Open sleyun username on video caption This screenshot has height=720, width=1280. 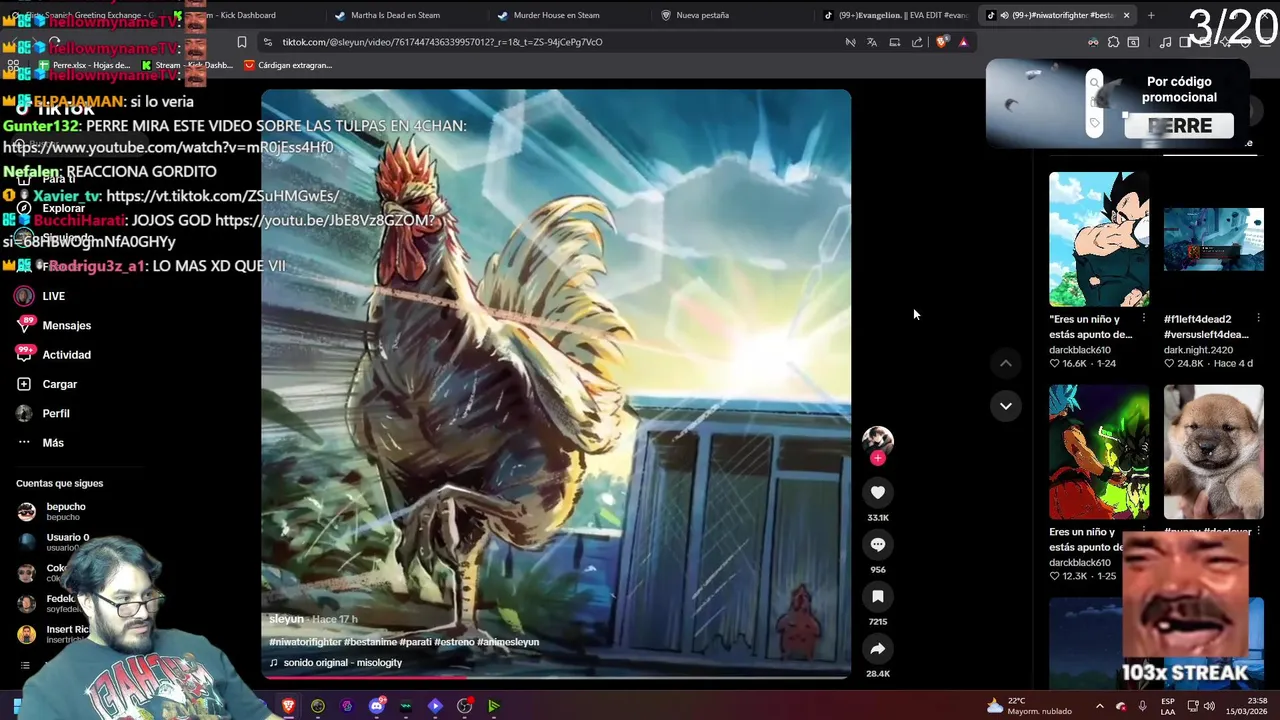286,619
